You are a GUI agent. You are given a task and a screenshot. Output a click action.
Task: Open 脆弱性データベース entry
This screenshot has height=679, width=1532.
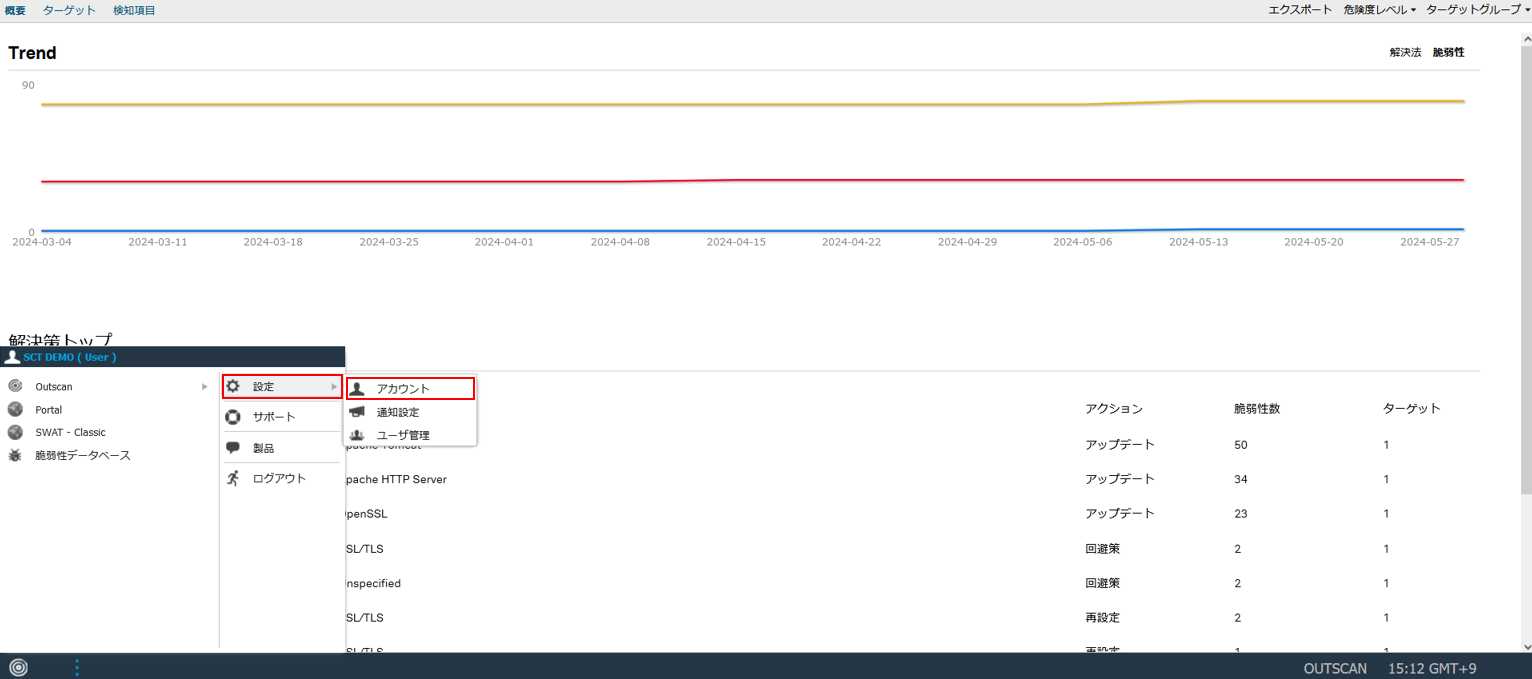coord(83,456)
